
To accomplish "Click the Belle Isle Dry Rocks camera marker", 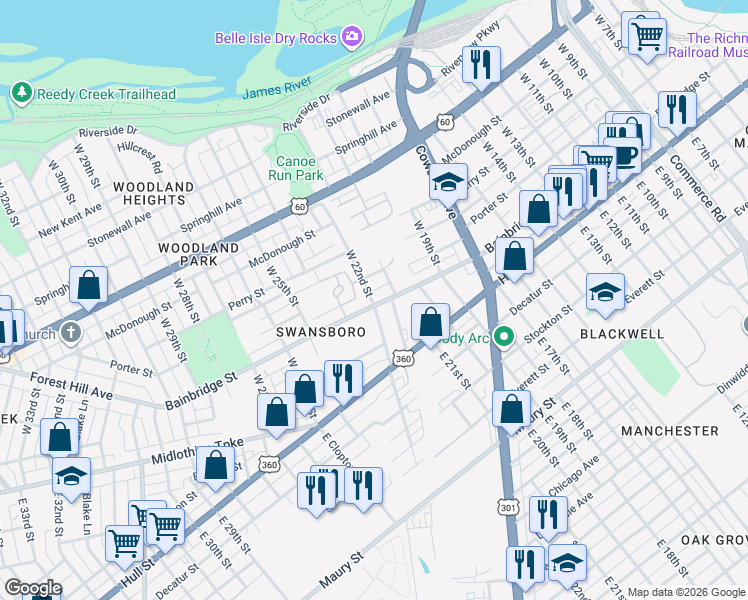I will tap(352, 36).
